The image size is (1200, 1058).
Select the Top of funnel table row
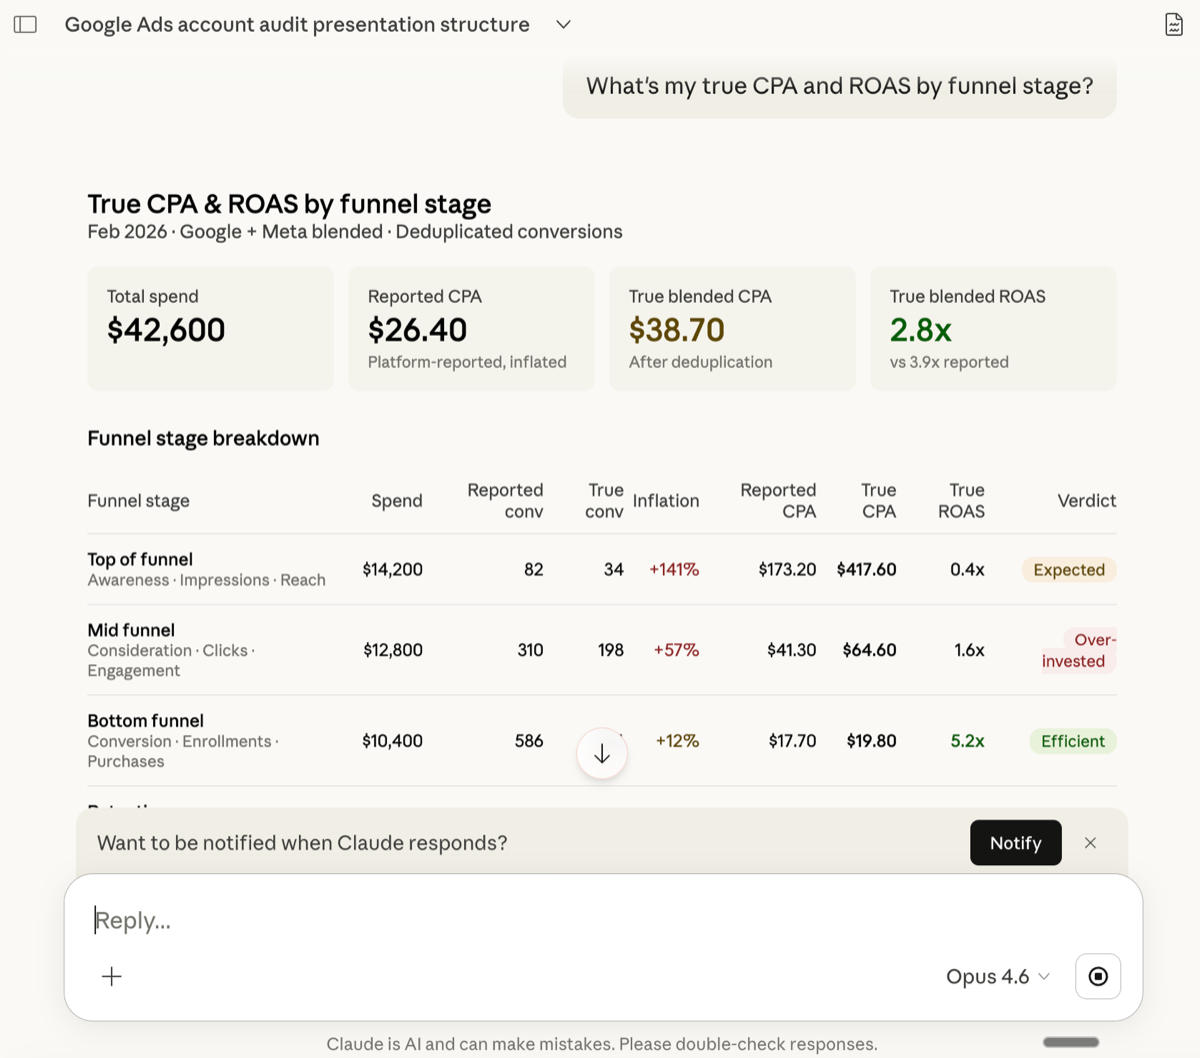tap(400, 569)
